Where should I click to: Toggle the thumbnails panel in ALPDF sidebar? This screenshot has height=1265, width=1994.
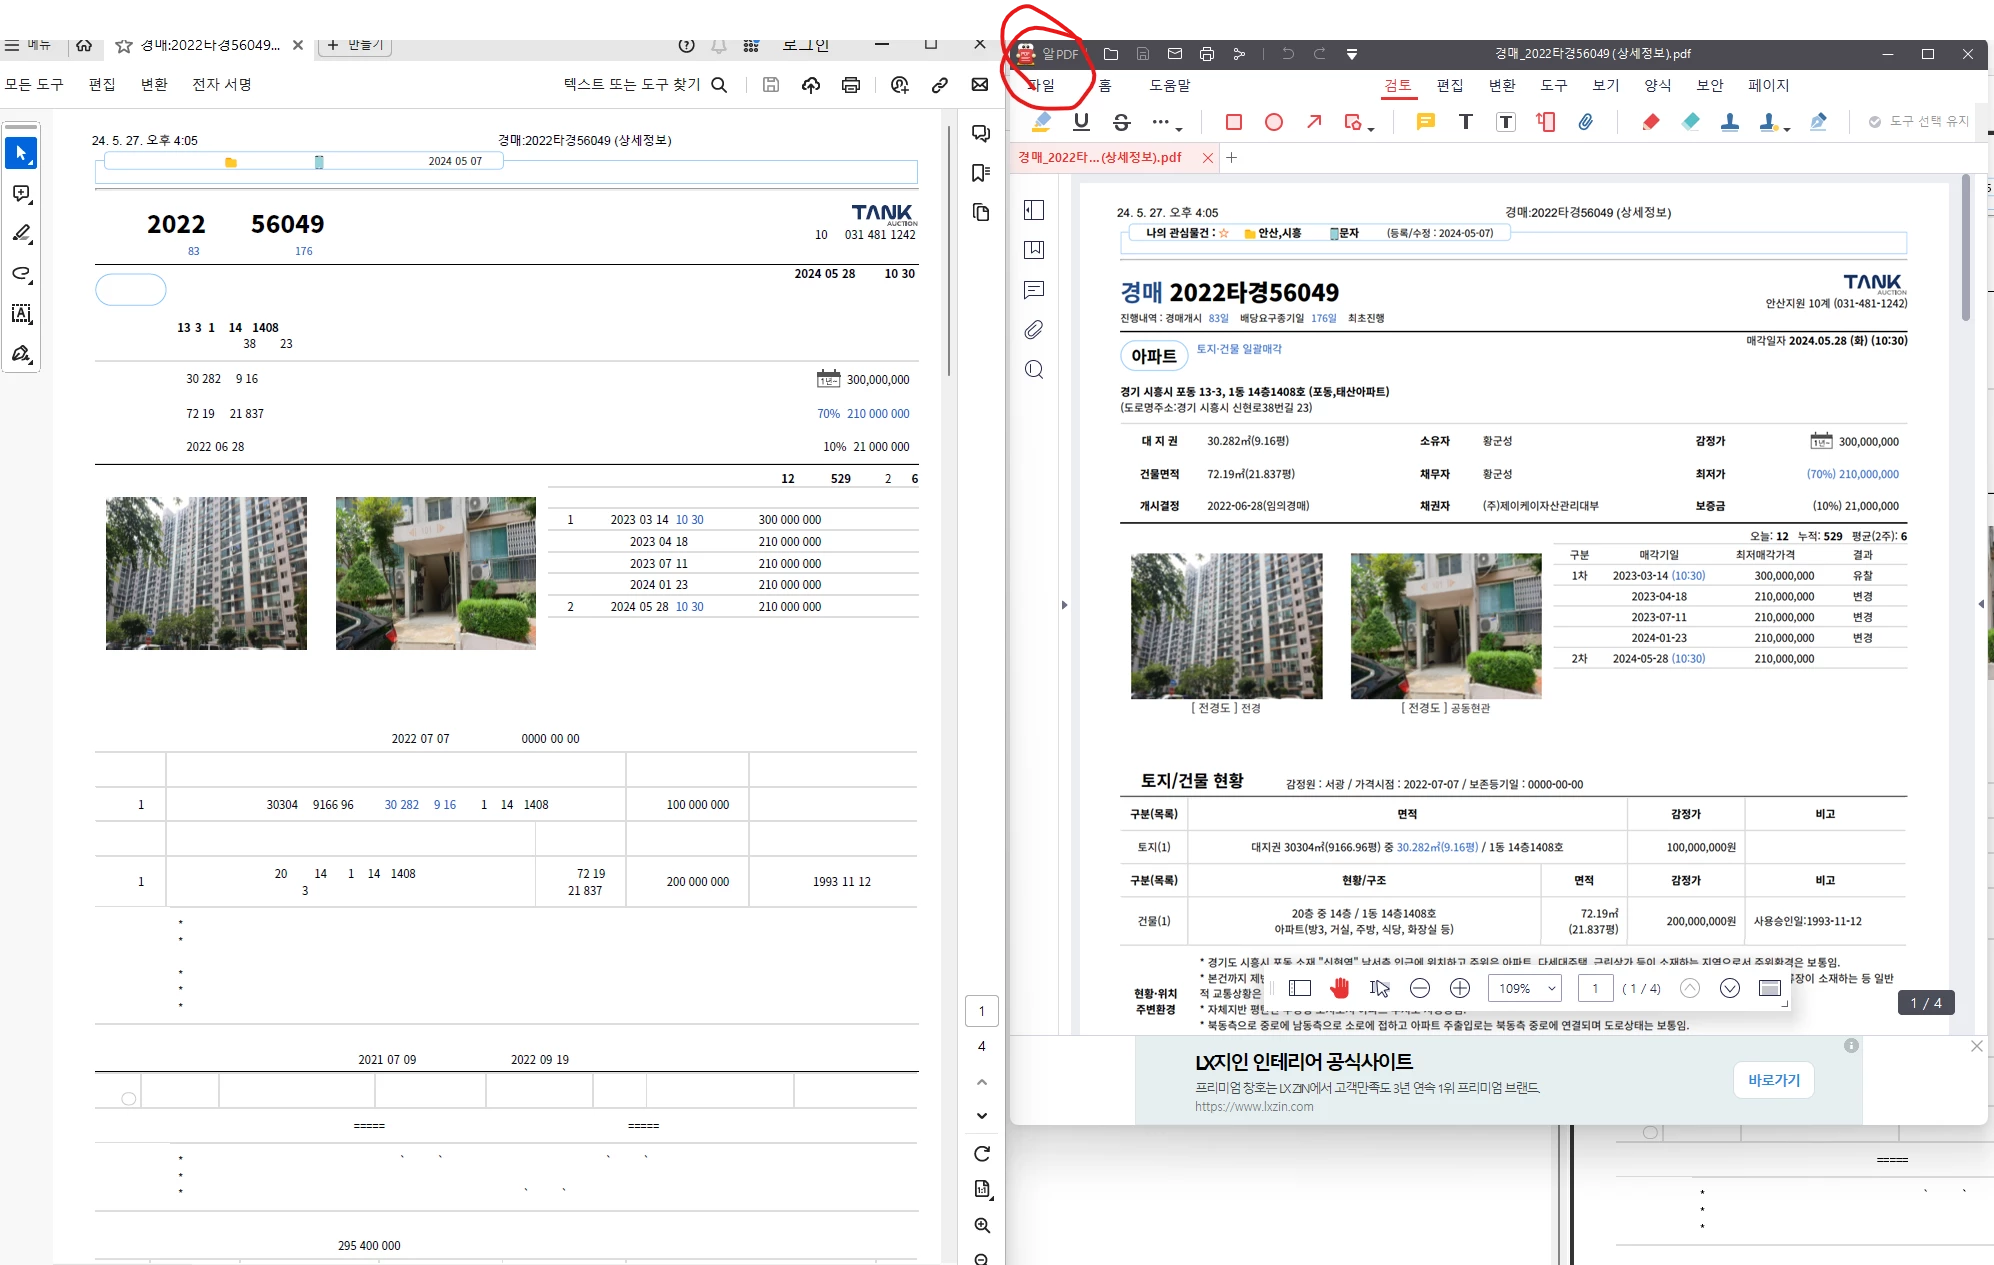click(x=1035, y=210)
